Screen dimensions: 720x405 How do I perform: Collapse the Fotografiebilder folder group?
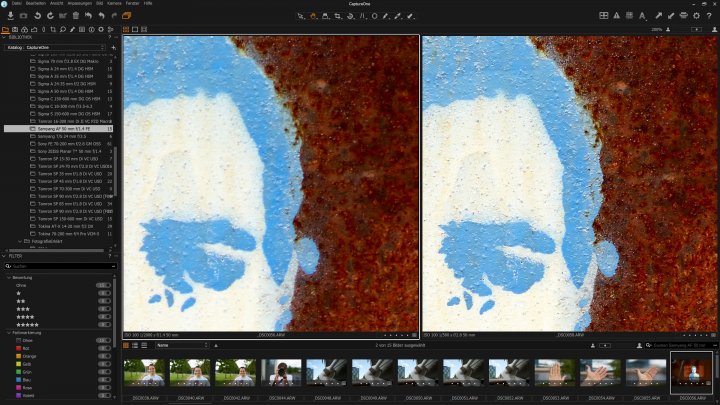pos(20,241)
